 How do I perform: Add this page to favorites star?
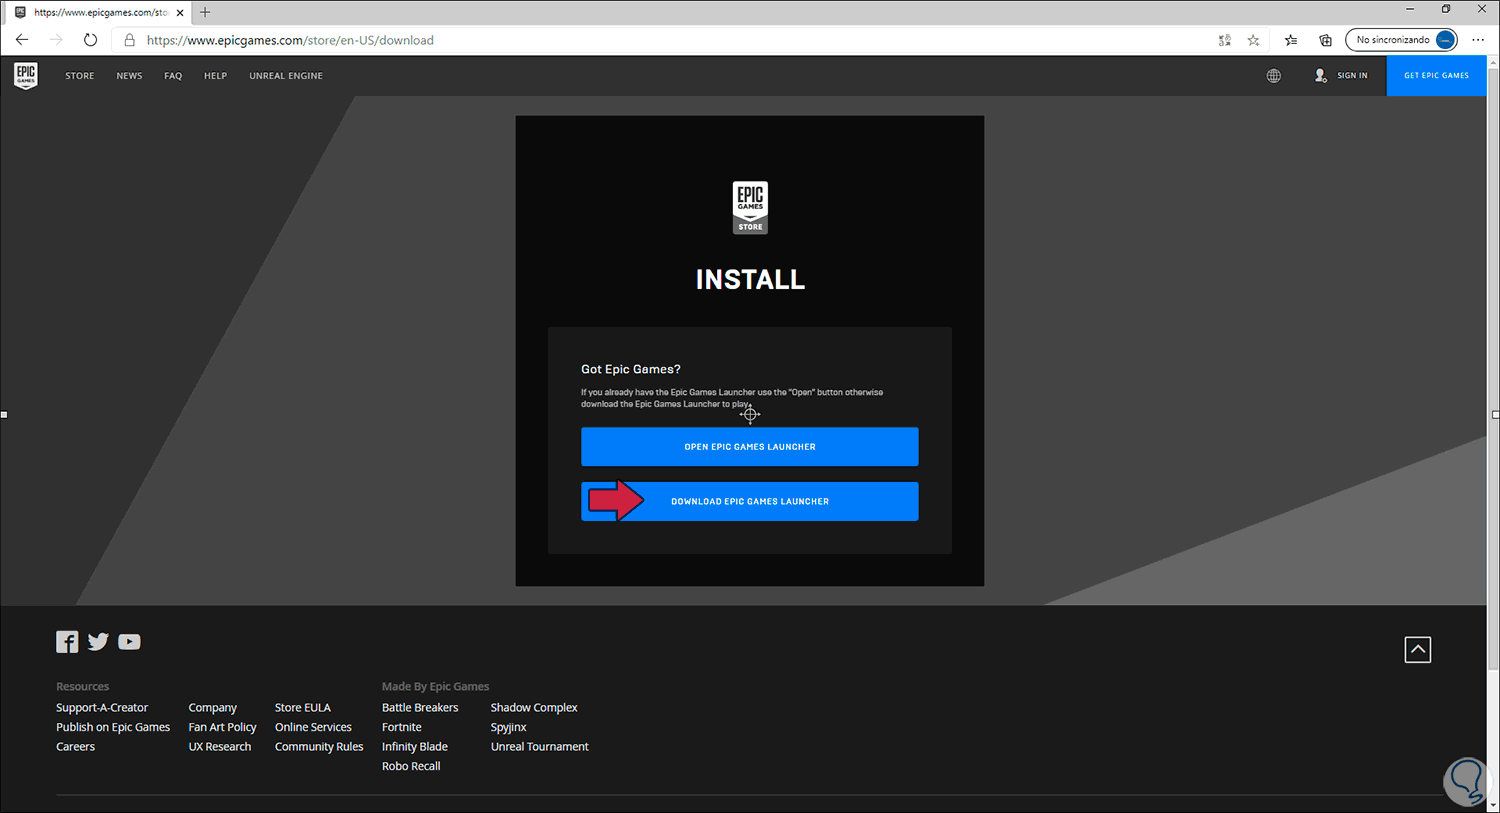coord(1253,40)
